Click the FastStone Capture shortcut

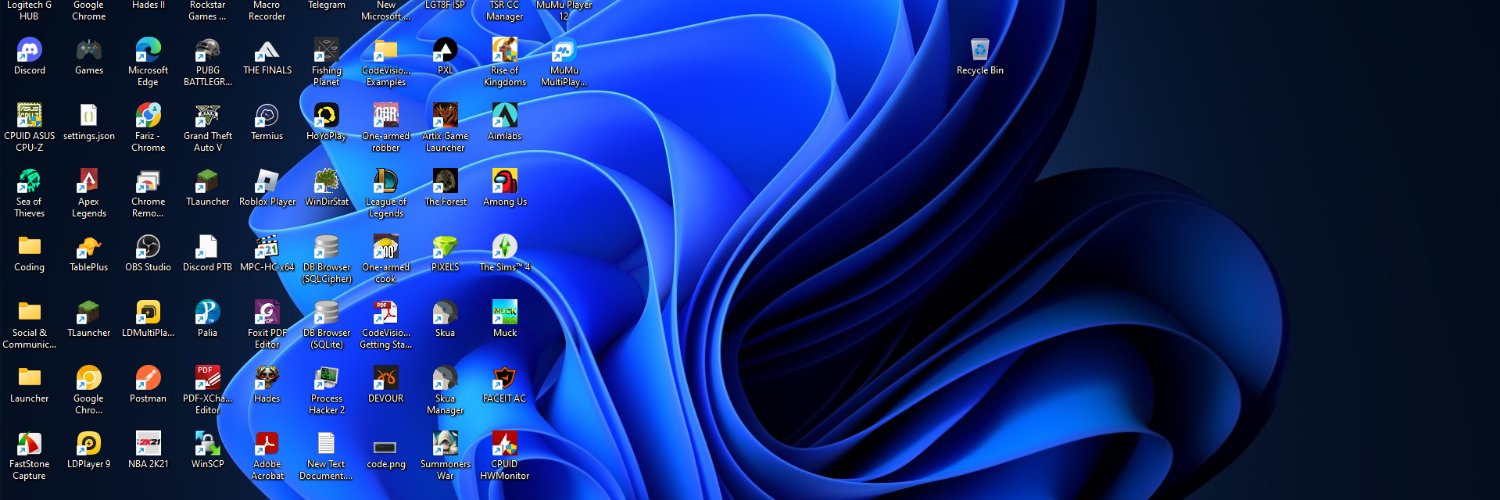tap(30, 443)
